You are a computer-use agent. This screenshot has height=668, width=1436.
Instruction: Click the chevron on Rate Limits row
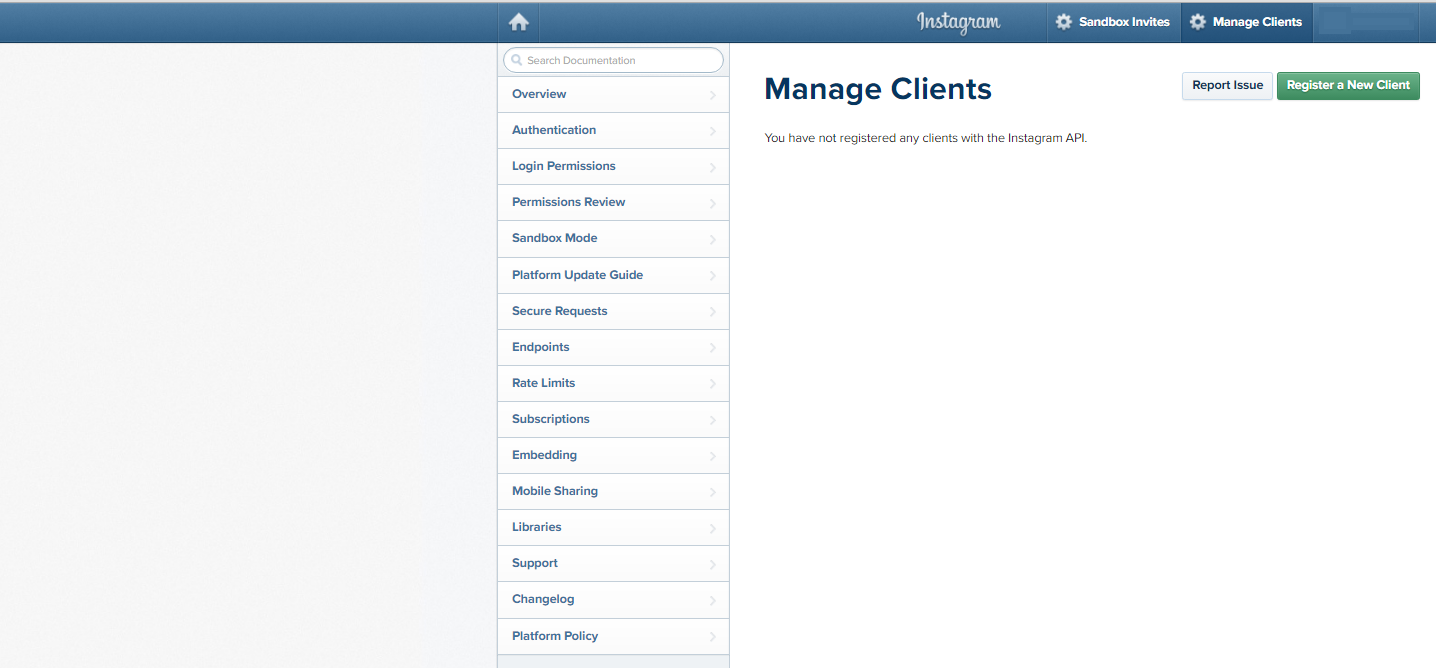click(x=713, y=385)
